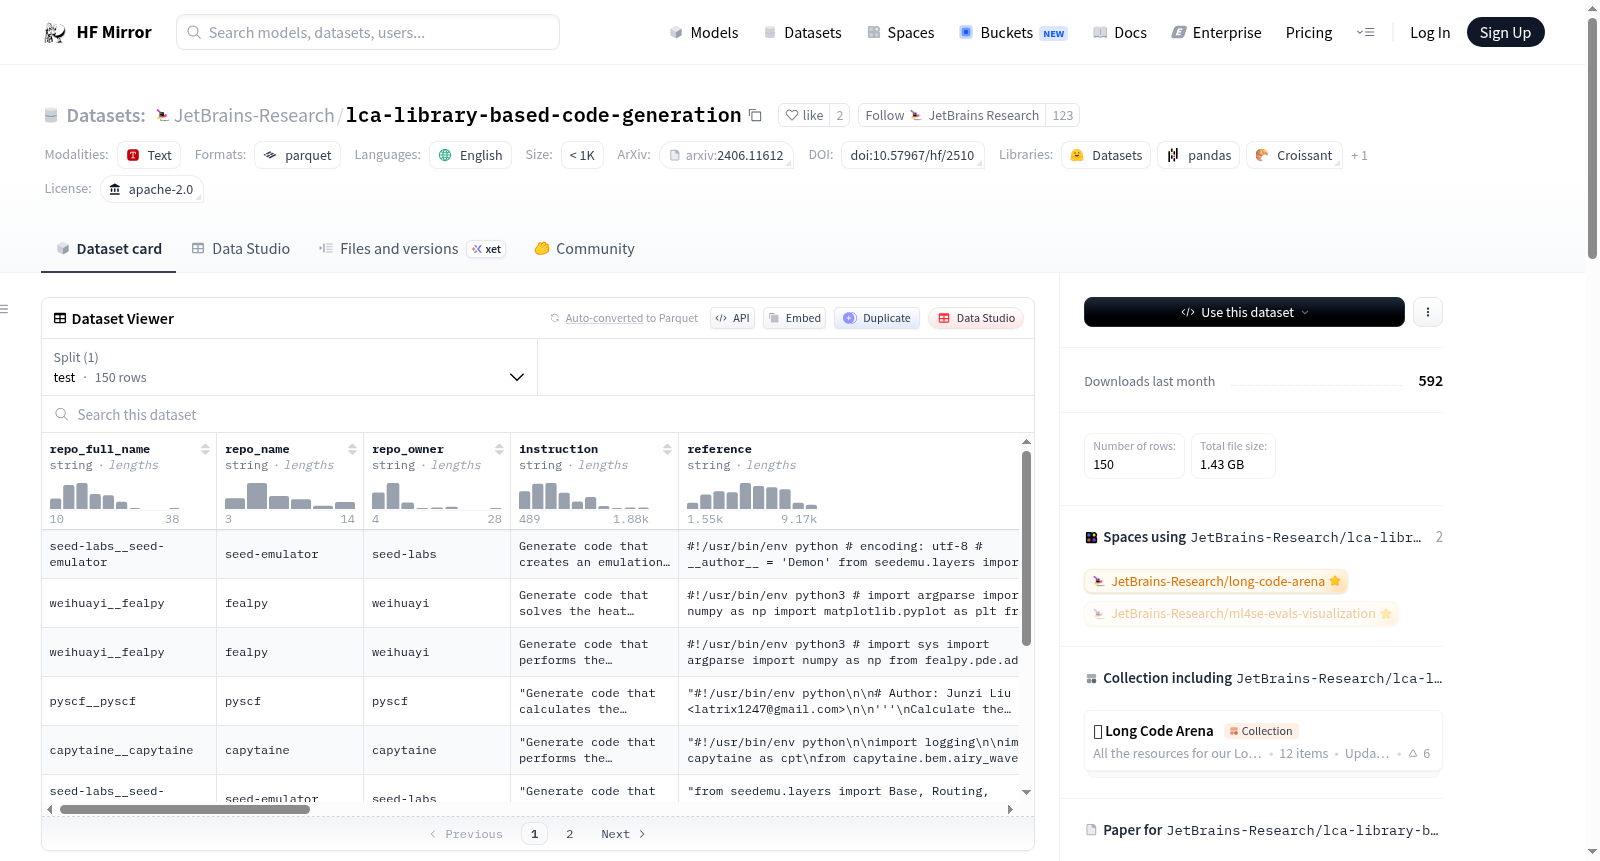Focus the Search this dataset field
This screenshot has height=861, width=1600.
click(x=538, y=415)
